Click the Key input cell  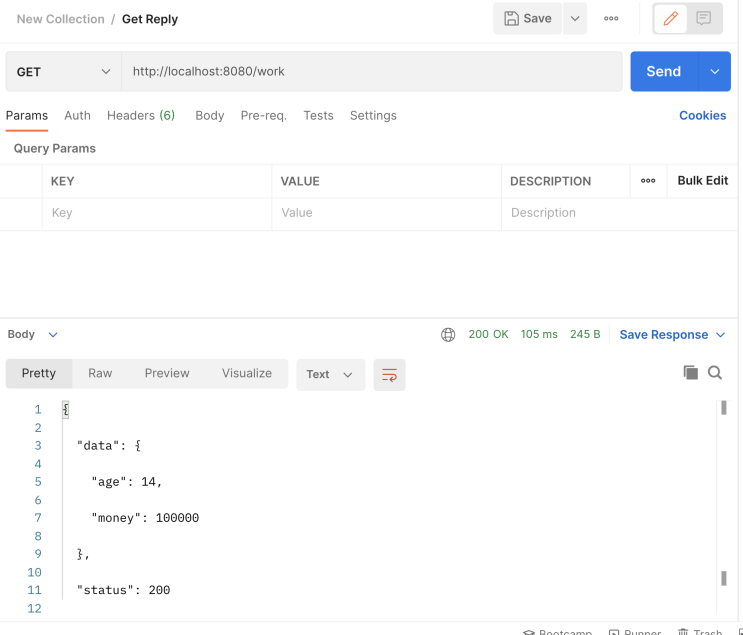click(x=157, y=213)
